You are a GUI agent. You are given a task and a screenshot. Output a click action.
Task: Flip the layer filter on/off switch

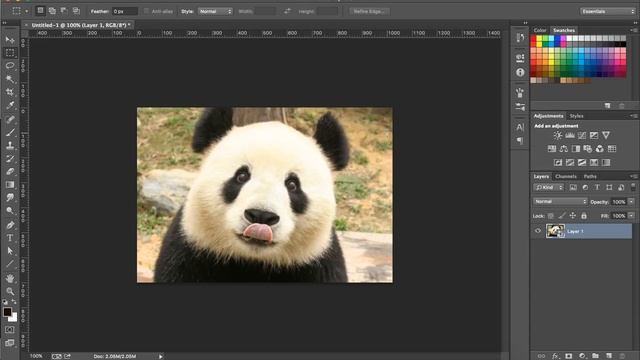pos(633,187)
